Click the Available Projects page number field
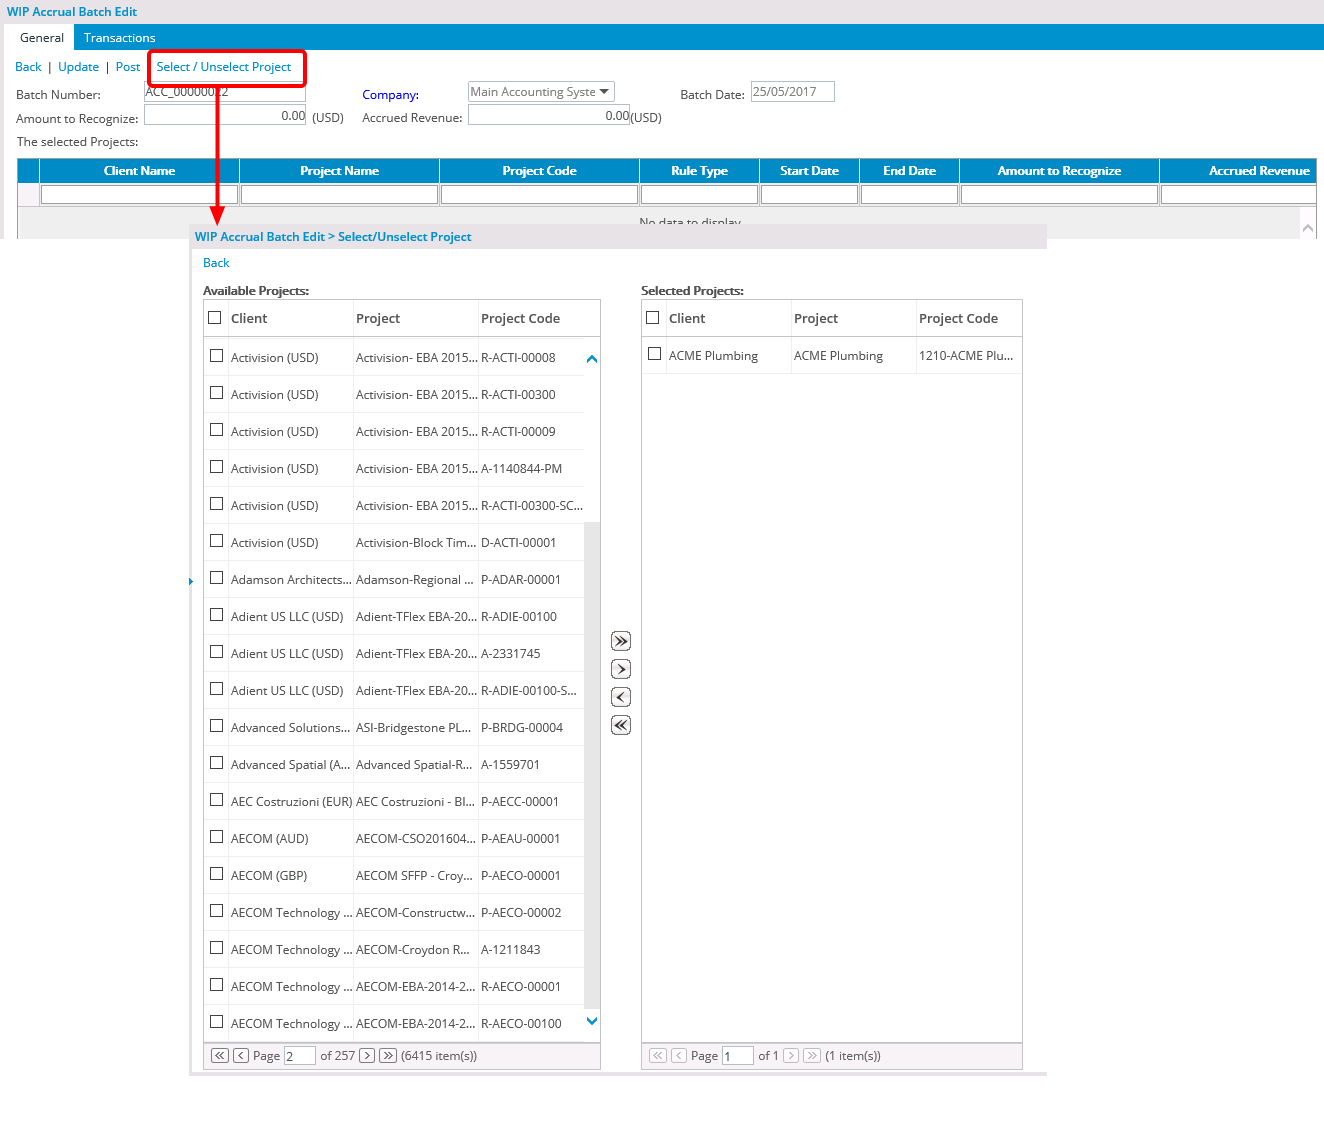This screenshot has width=1324, height=1144. [299, 1056]
